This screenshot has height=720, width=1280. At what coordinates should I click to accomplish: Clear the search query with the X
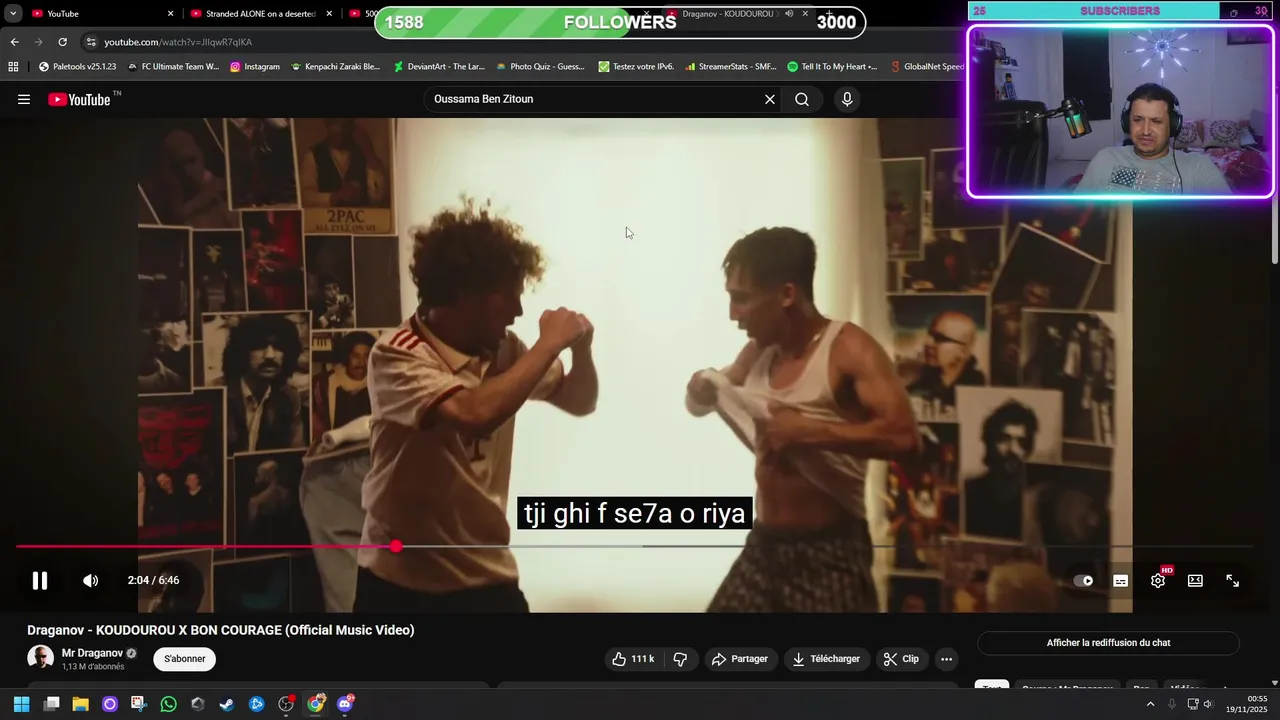pyautogui.click(x=770, y=99)
